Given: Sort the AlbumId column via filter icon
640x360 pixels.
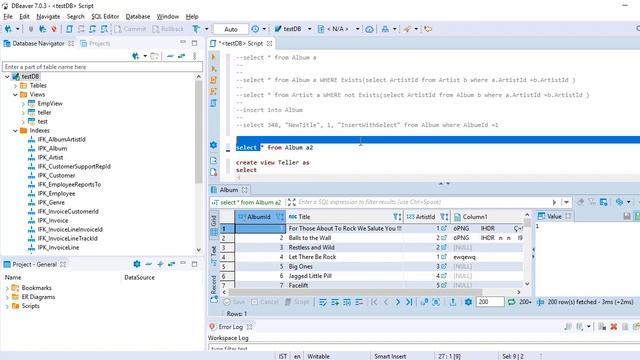Looking at the screenshot, I should [x=280, y=217].
